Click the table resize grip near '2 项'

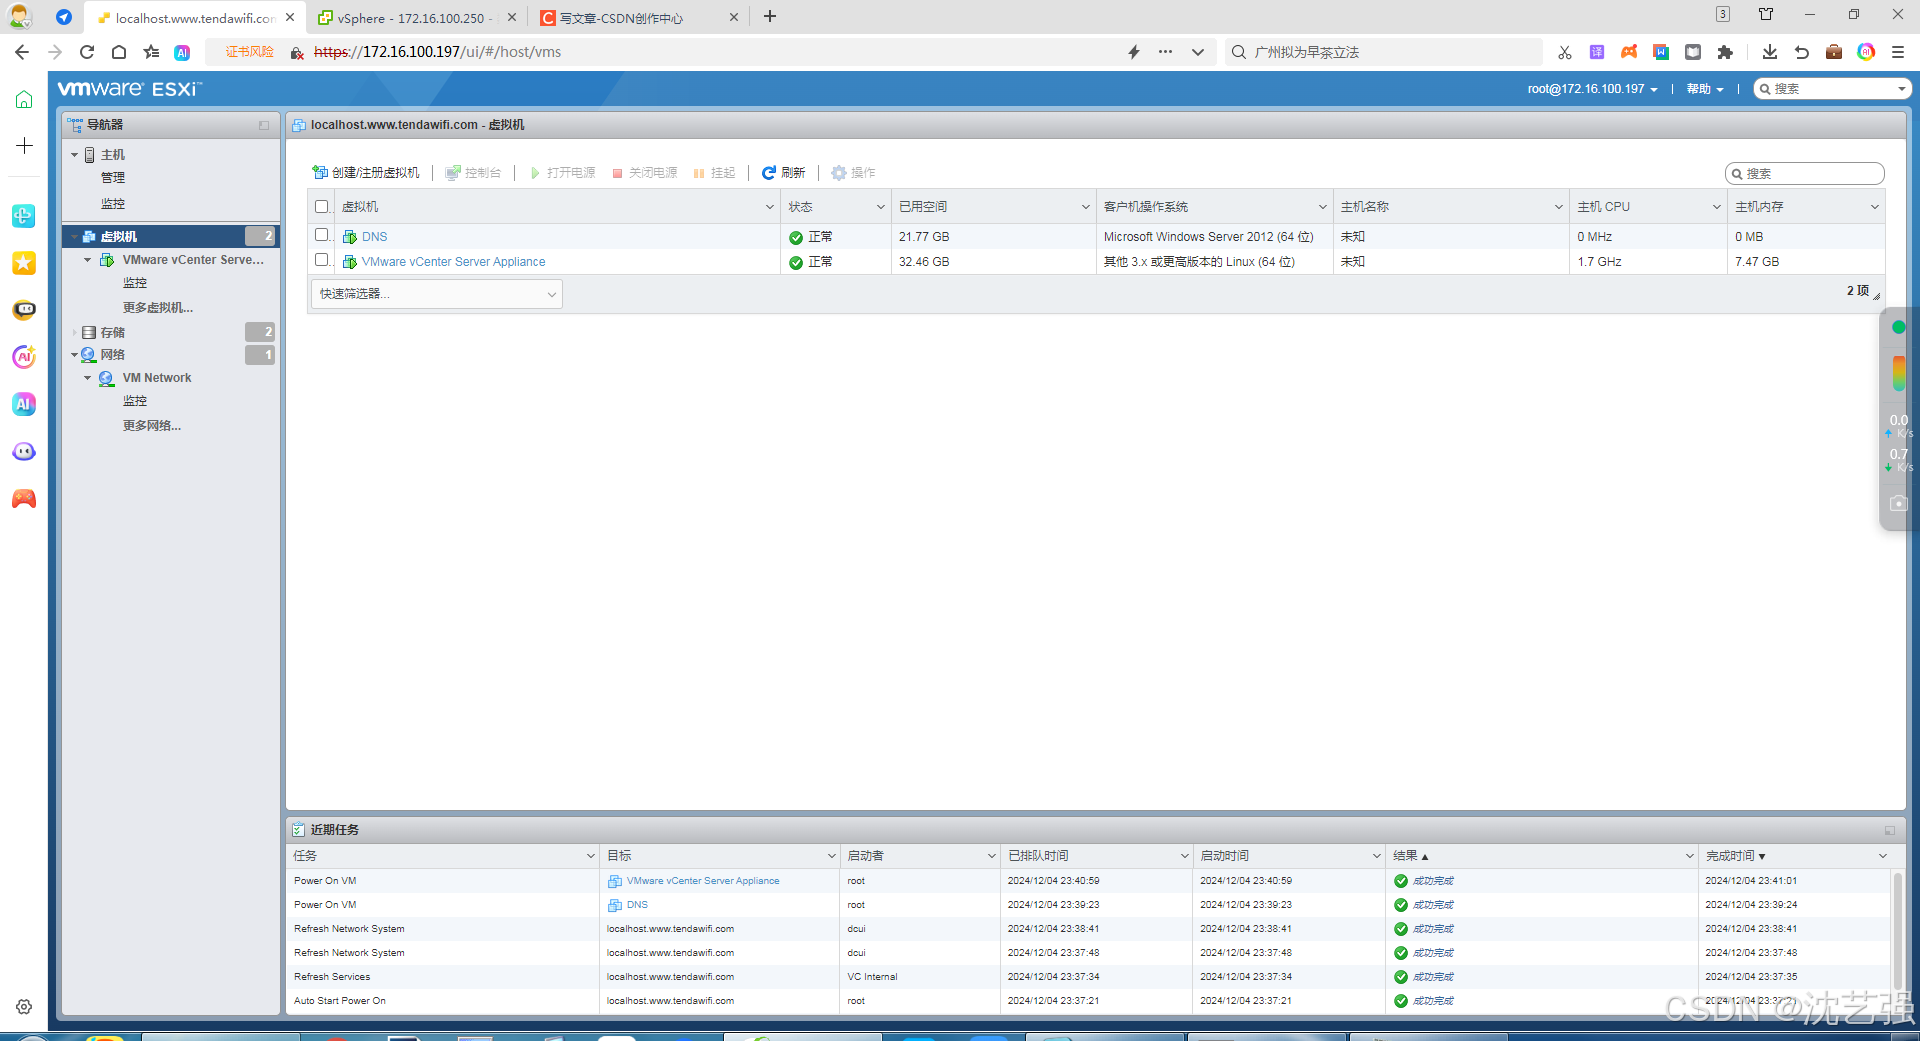tap(1877, 296)
